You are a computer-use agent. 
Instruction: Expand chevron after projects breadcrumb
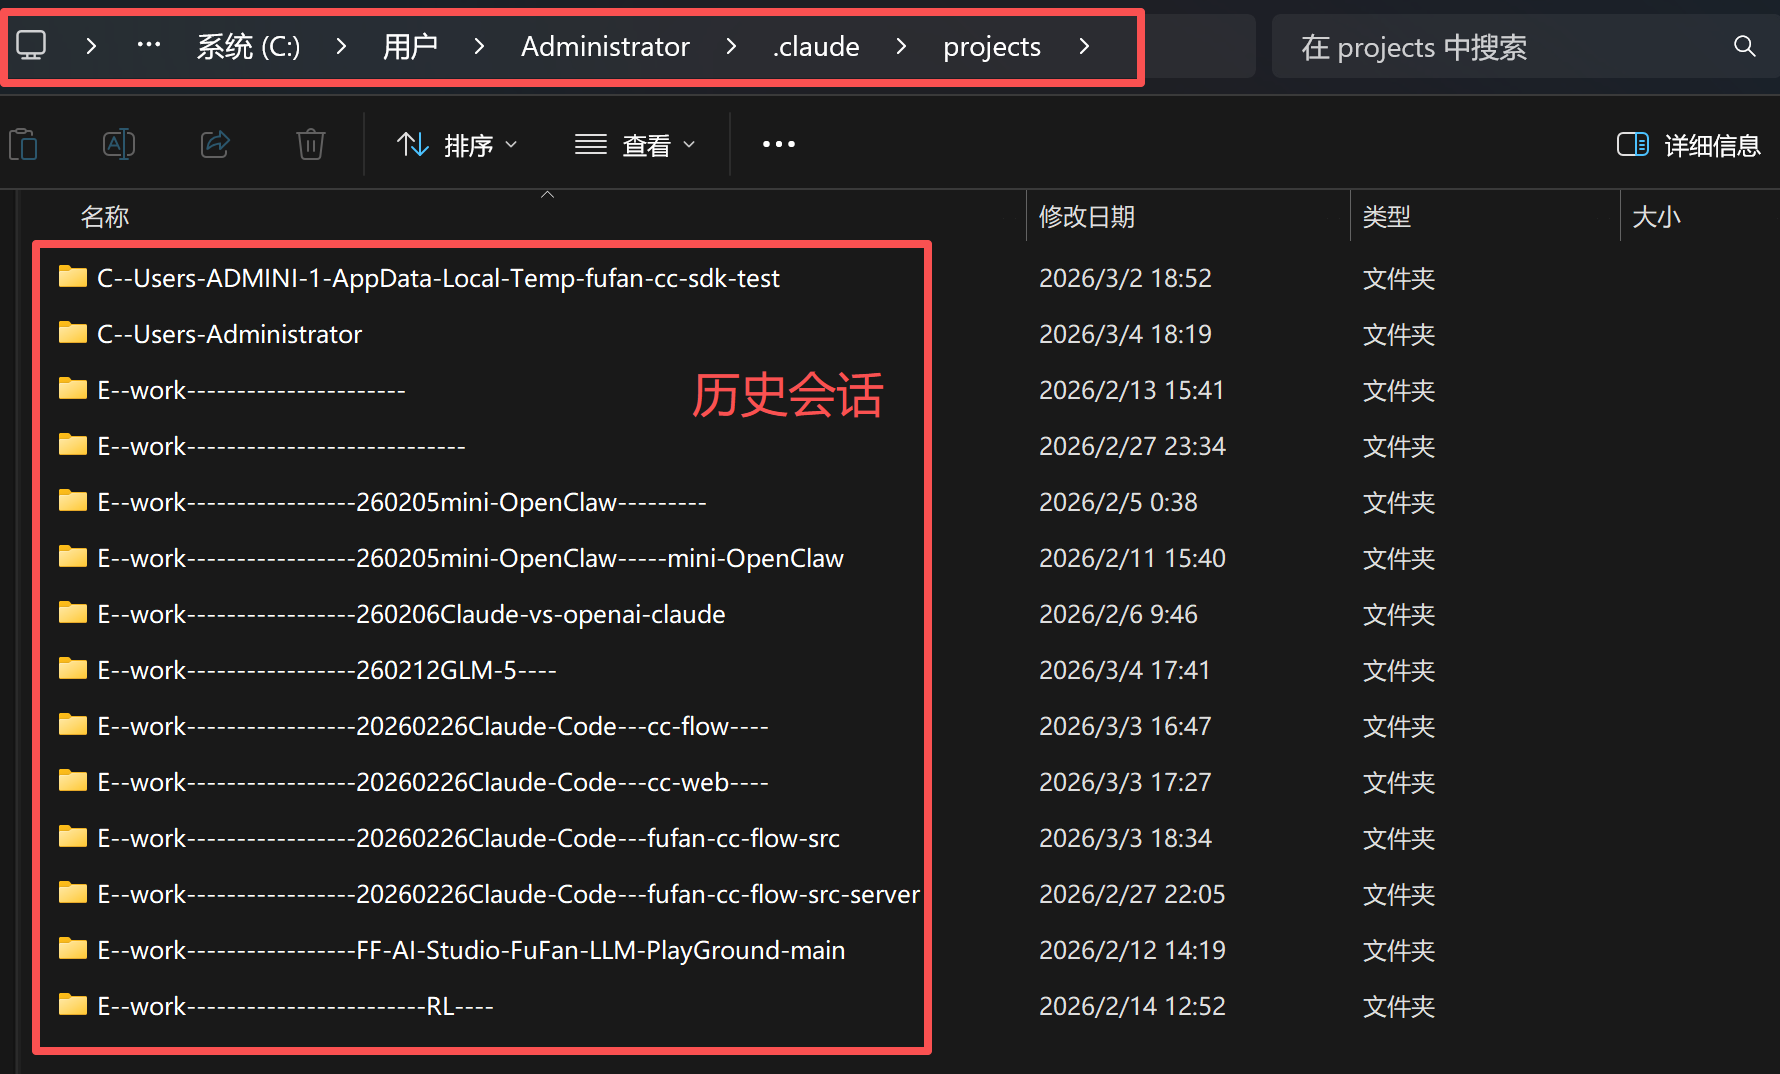pyautogui.click(x=1084, y=46)
